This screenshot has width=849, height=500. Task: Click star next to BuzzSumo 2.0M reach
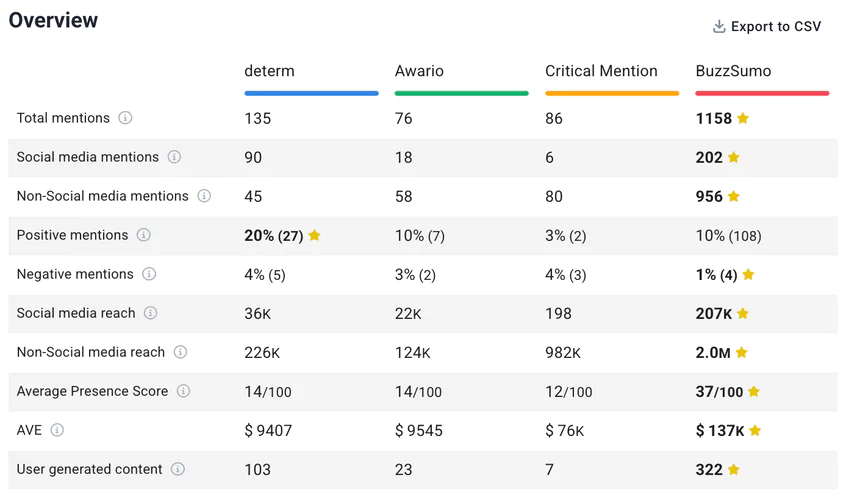[x=742, y=352]
